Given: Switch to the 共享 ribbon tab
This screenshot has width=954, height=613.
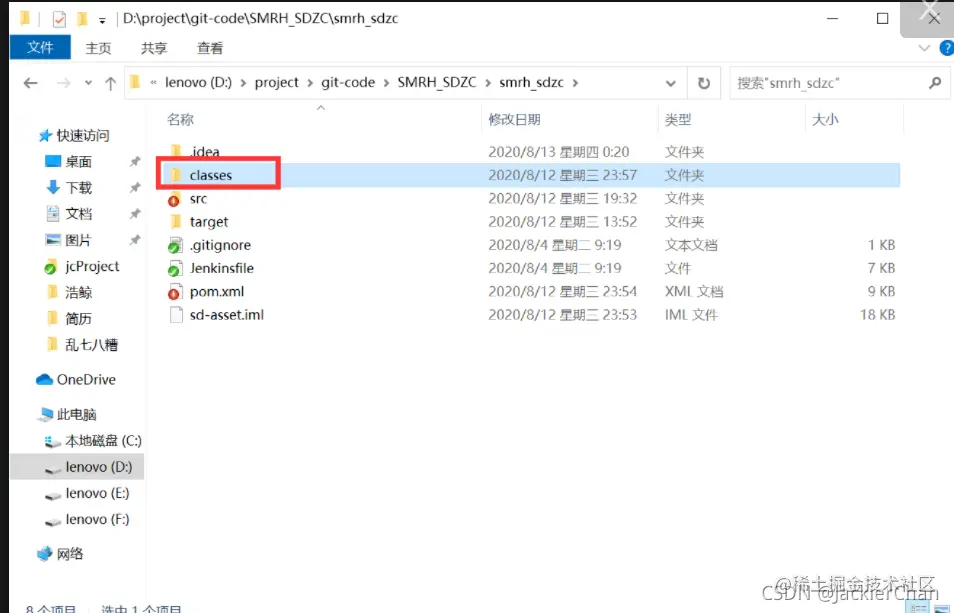Looking at the screenshot, I should [154, 47].
